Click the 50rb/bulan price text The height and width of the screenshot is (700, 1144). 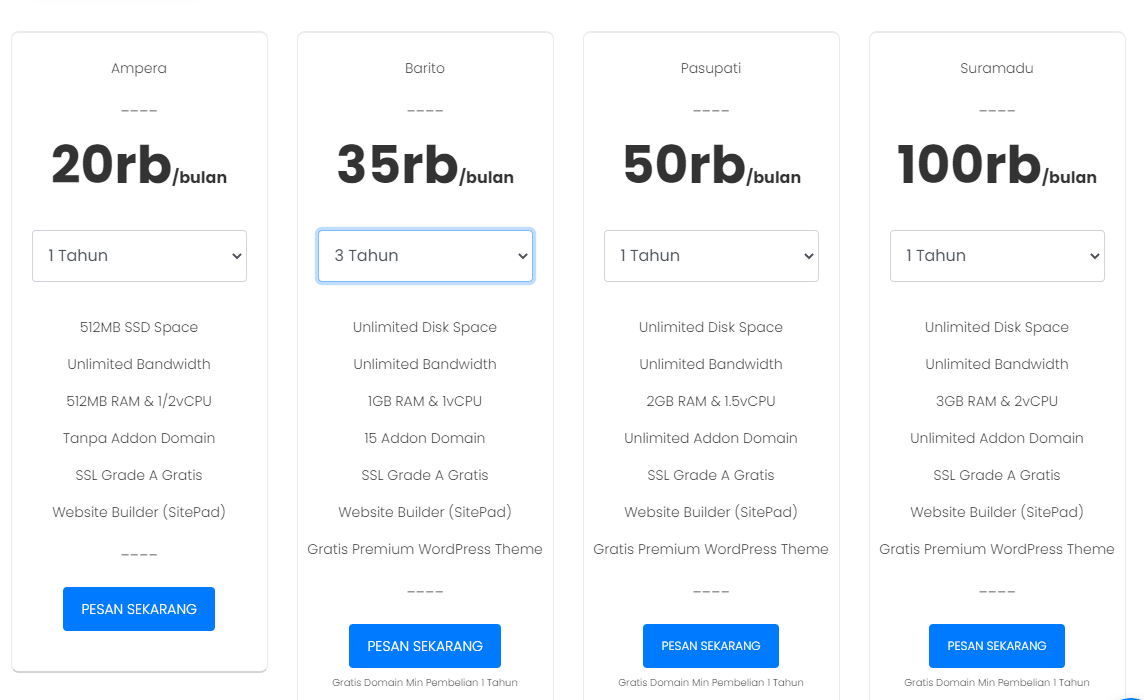pyautogui.click(x=711, y=166)
